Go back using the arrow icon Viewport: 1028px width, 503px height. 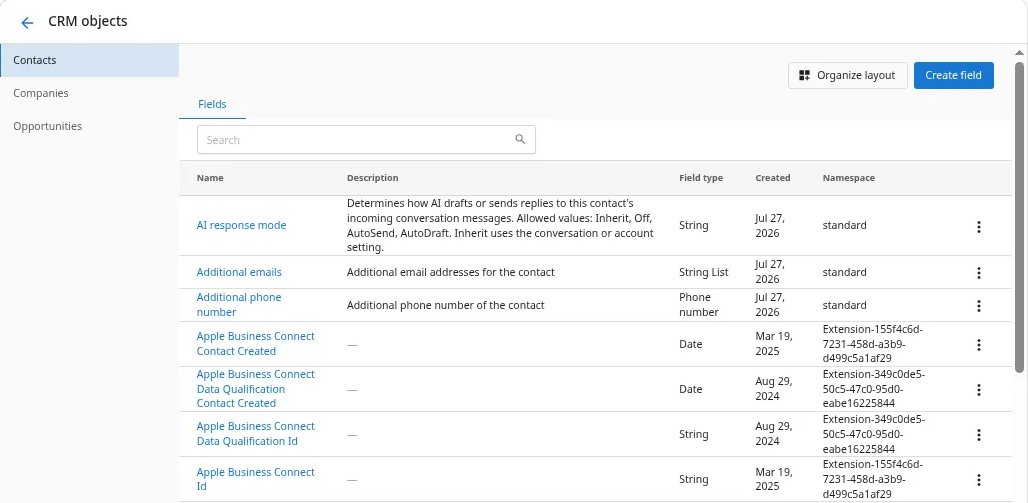pos(27,23)
